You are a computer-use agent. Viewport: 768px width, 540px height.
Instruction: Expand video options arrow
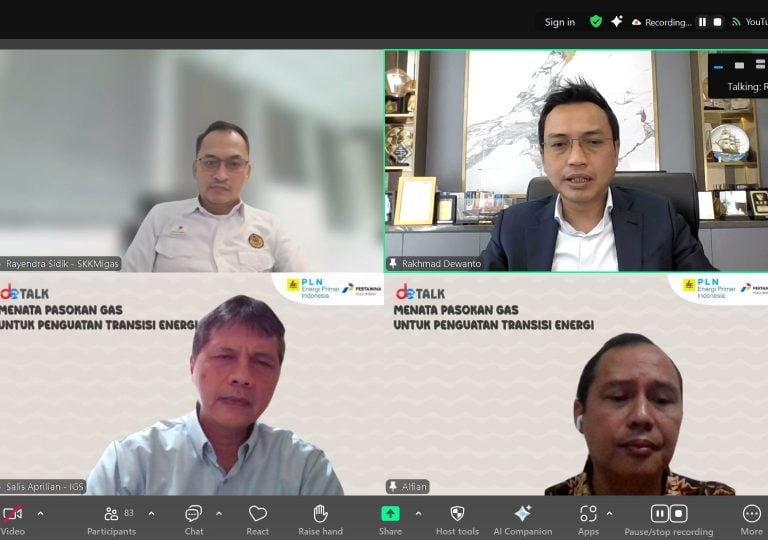pyautogui.click(x=41, y=514)
